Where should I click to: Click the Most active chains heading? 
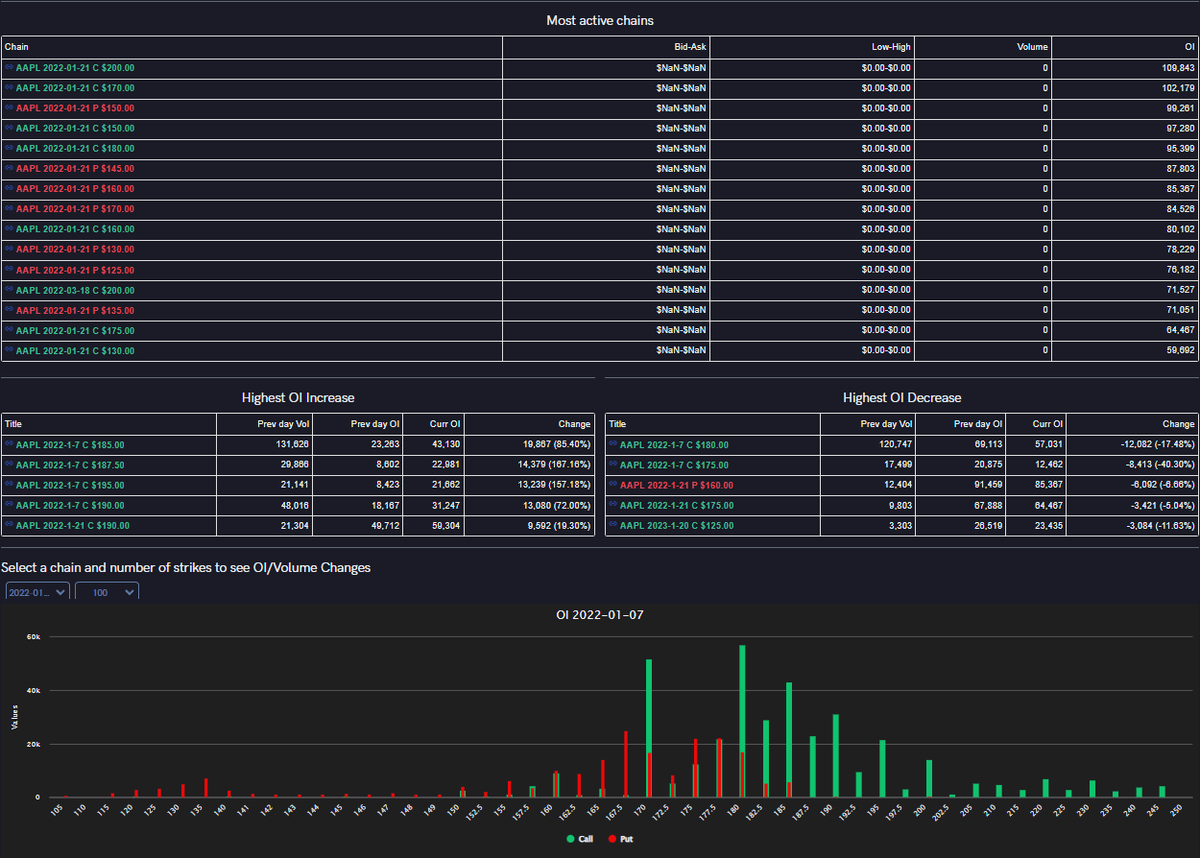point(600,20)
